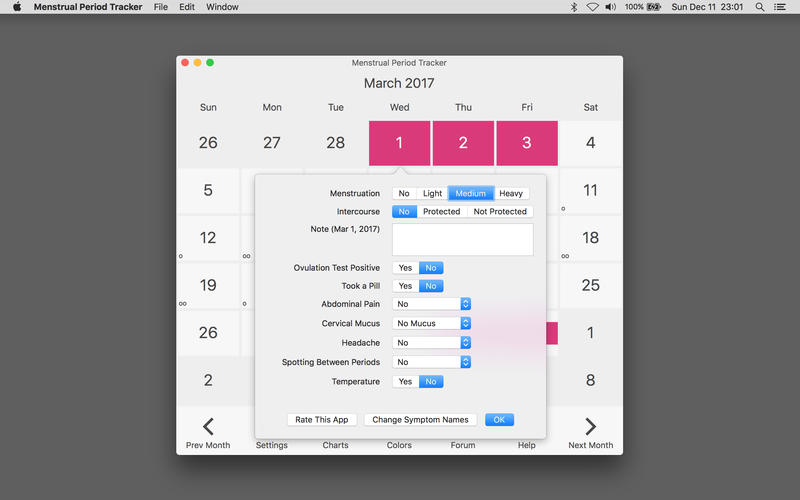Open Menstrual Period Tracker app menu
Screen dimensions: 800x500
(x=88, y=7)
